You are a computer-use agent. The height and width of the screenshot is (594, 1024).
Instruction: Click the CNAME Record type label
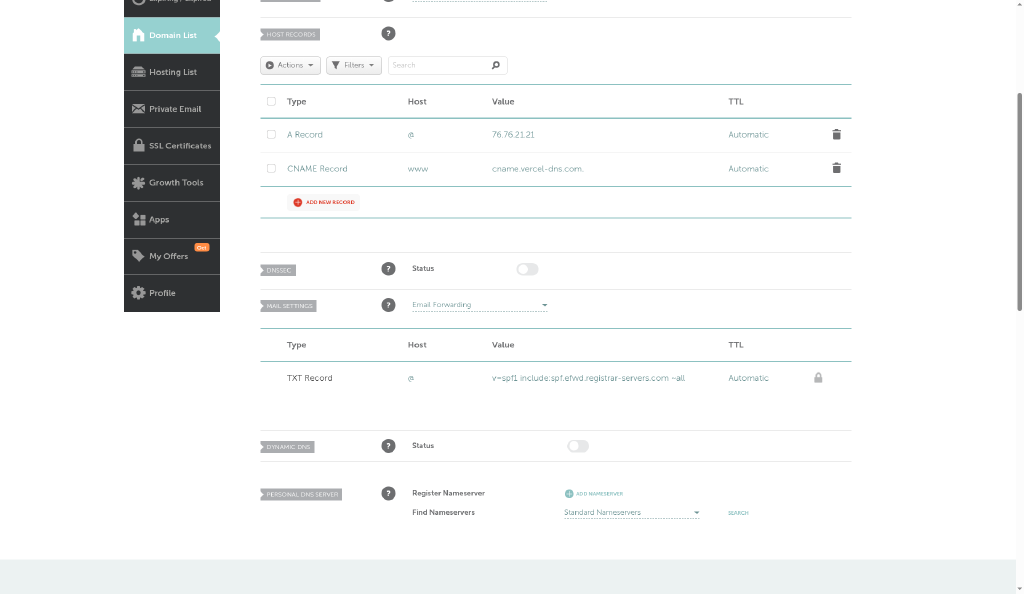pos(317,168)
